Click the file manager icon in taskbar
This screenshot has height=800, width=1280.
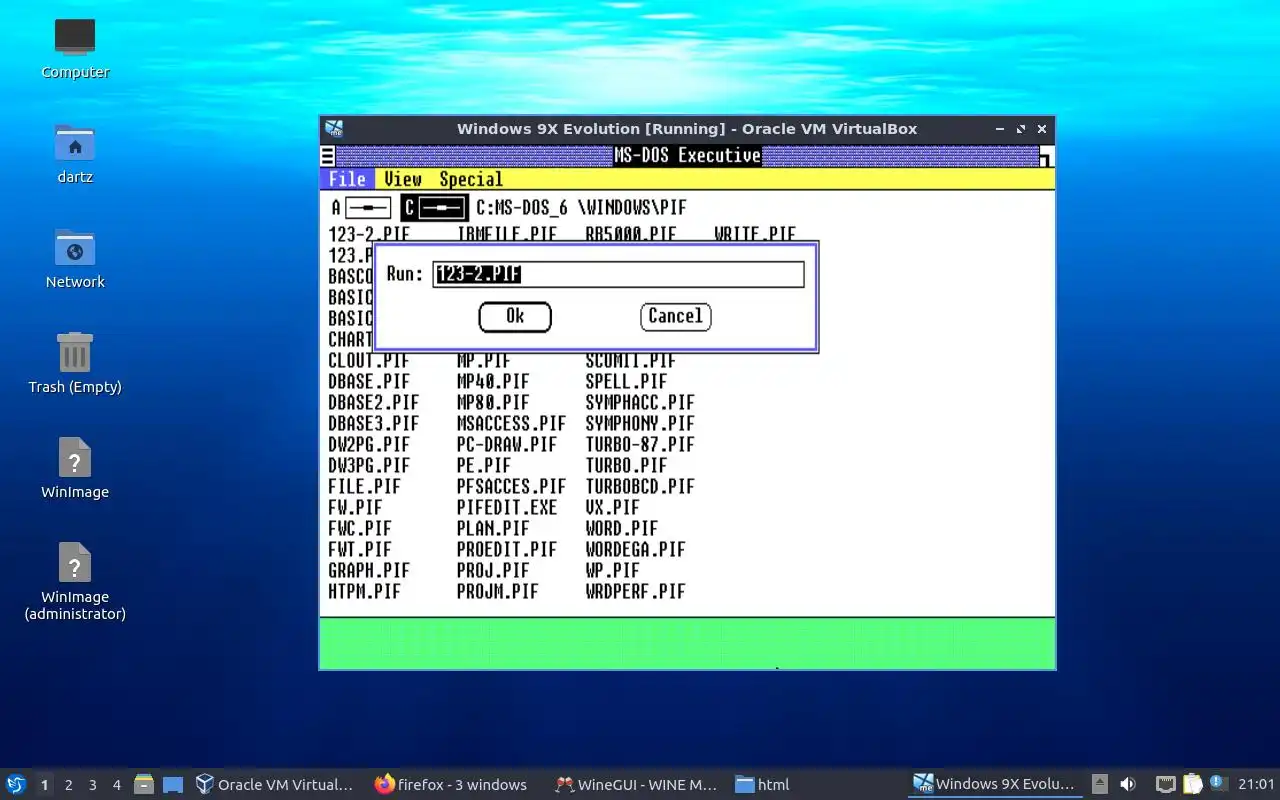pyautogui.click(x=144, y=784)
